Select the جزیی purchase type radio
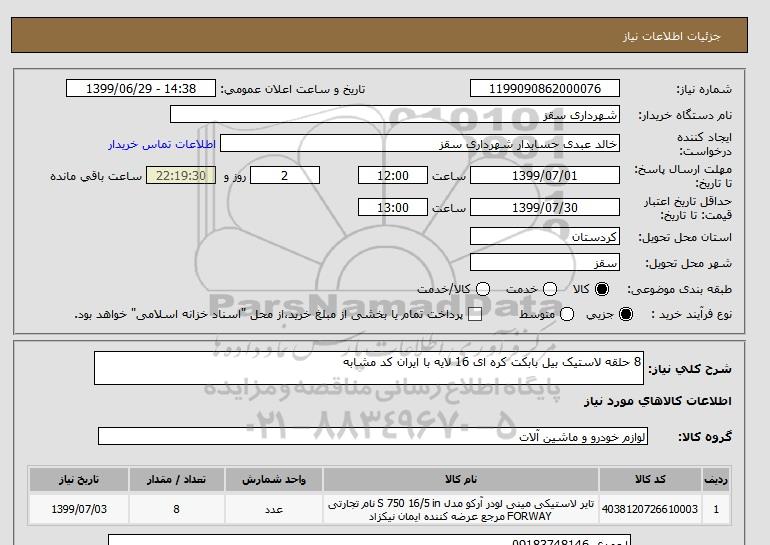The height and width of the screenshot is (545, 770). [626, 314]
